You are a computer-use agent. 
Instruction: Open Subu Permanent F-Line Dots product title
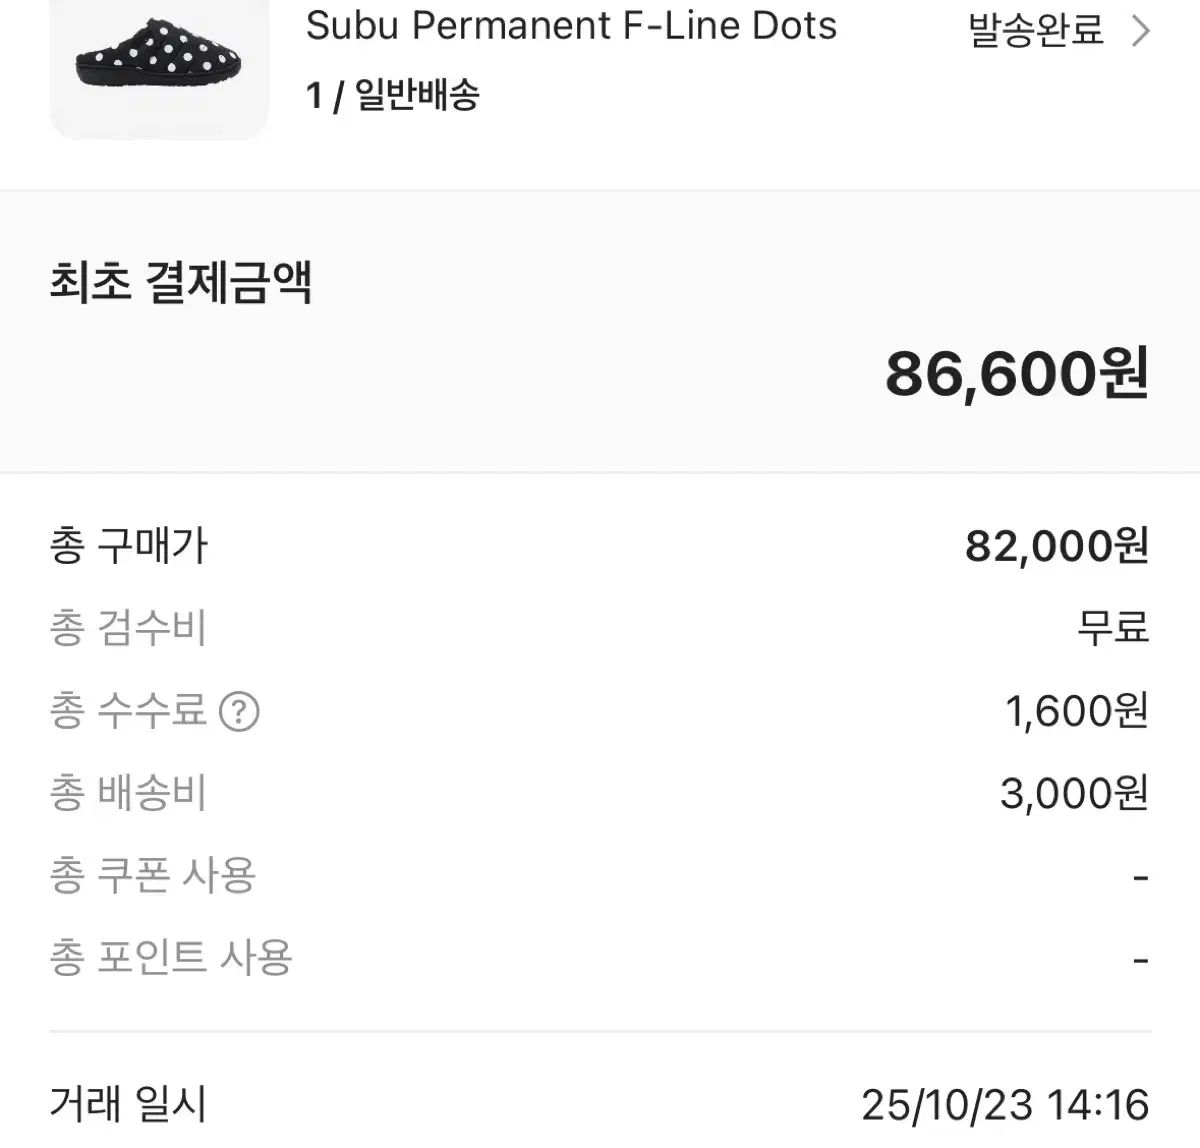click(571, 26)
